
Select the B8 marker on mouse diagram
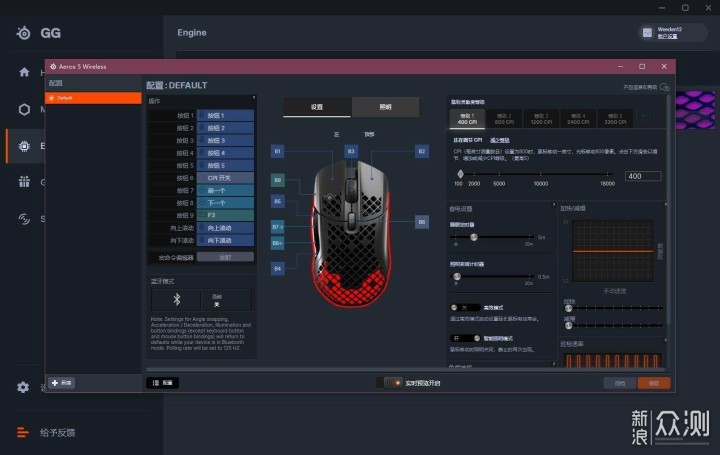pyautogui.click(x=277, y=243)
